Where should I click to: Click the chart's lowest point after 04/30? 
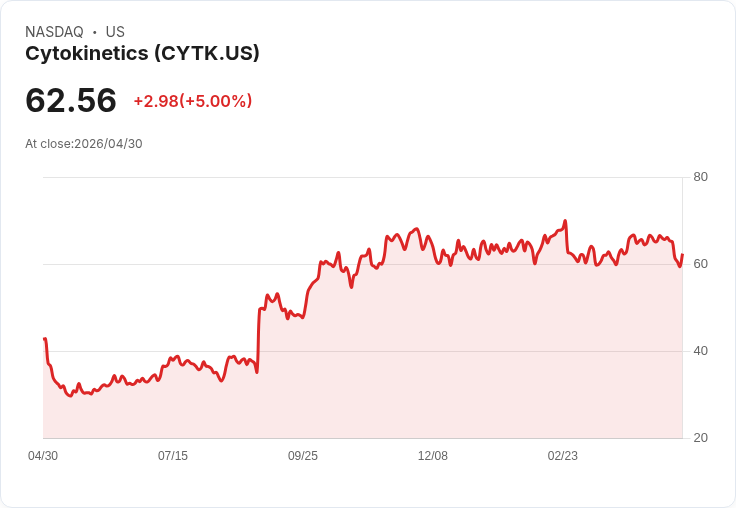(70, 396)
